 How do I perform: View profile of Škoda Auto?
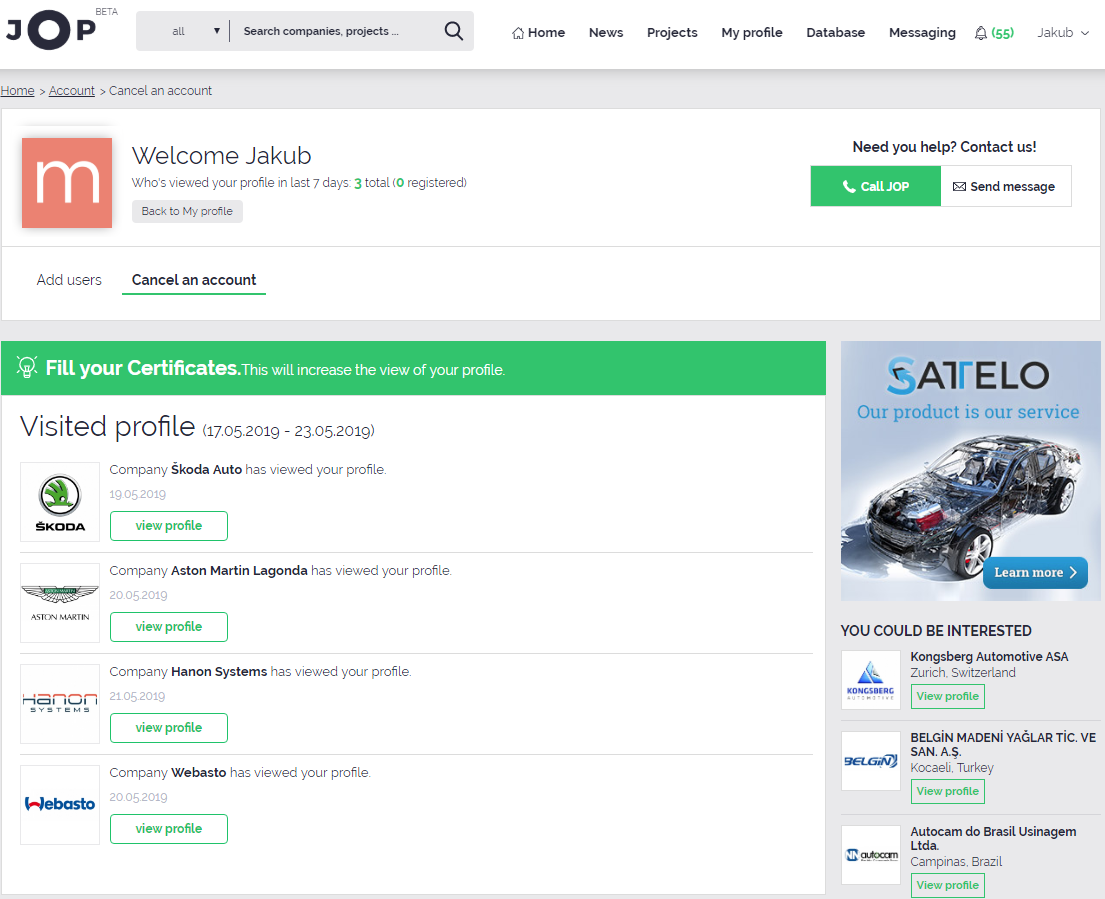[x=168, y=526]
